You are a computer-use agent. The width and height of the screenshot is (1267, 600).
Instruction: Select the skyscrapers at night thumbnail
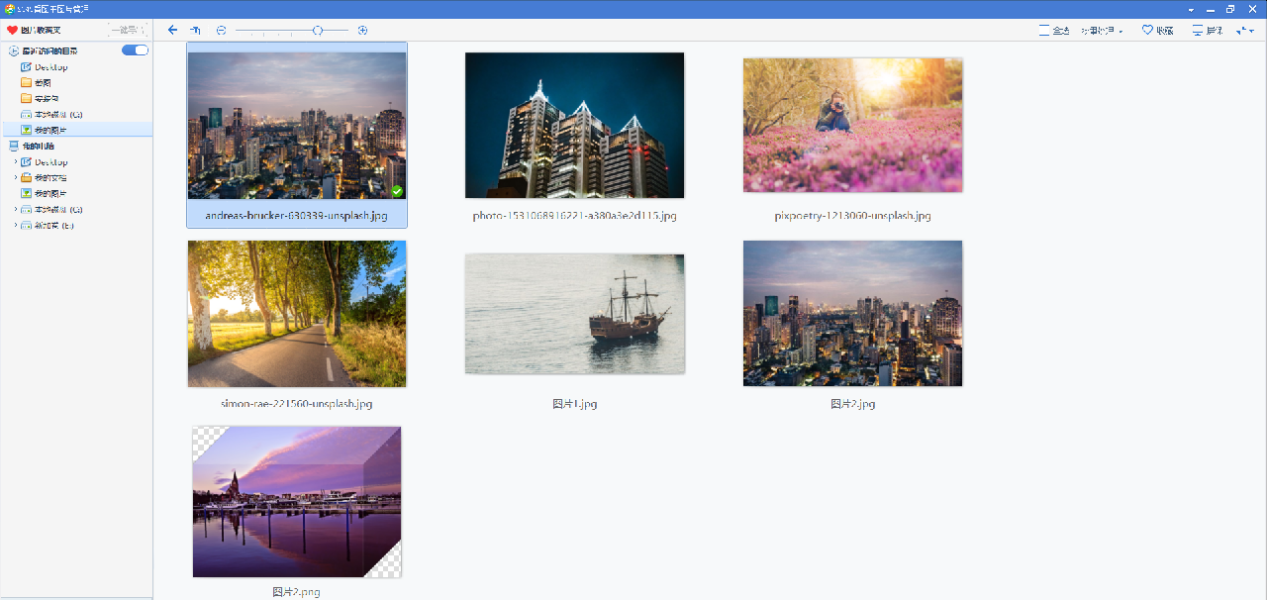[575, 125]
